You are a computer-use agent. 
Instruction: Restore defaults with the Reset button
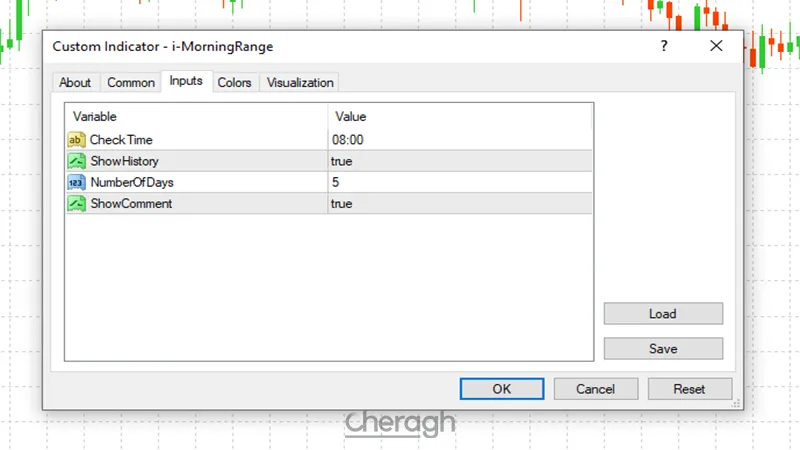pos(689,389)
